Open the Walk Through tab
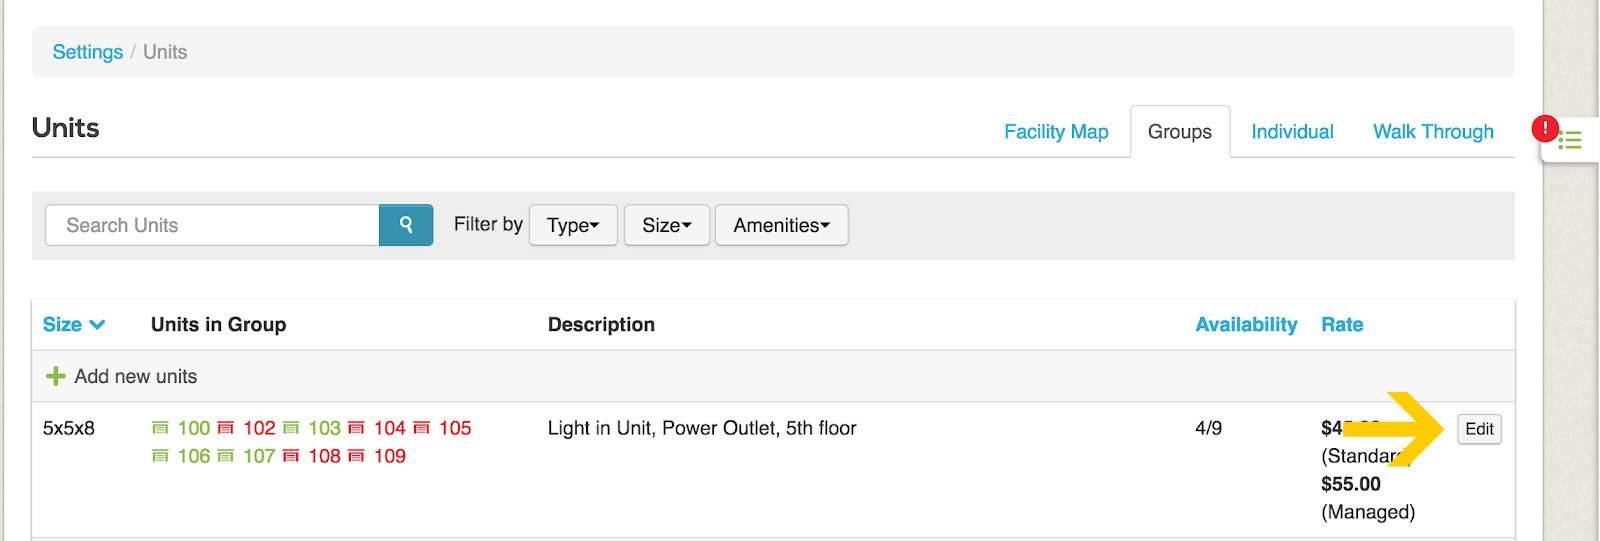 coord(1433,132)
